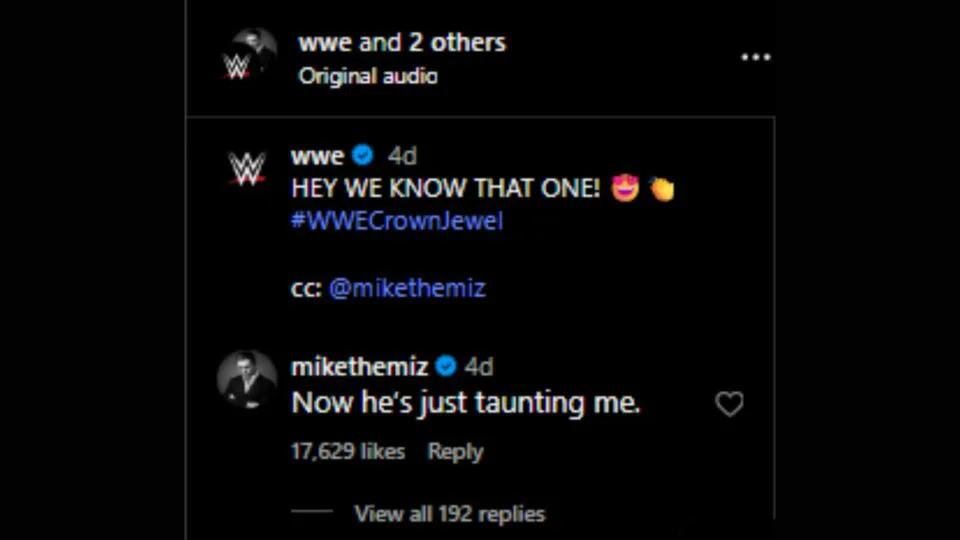View the 17,629 likes list
Image resolution: width=960 pixels, height=540 pixels.
[347, 452]
